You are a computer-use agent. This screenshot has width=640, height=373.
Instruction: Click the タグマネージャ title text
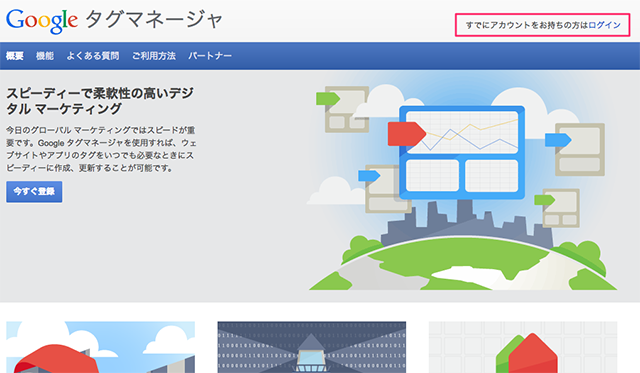point(154,20)
